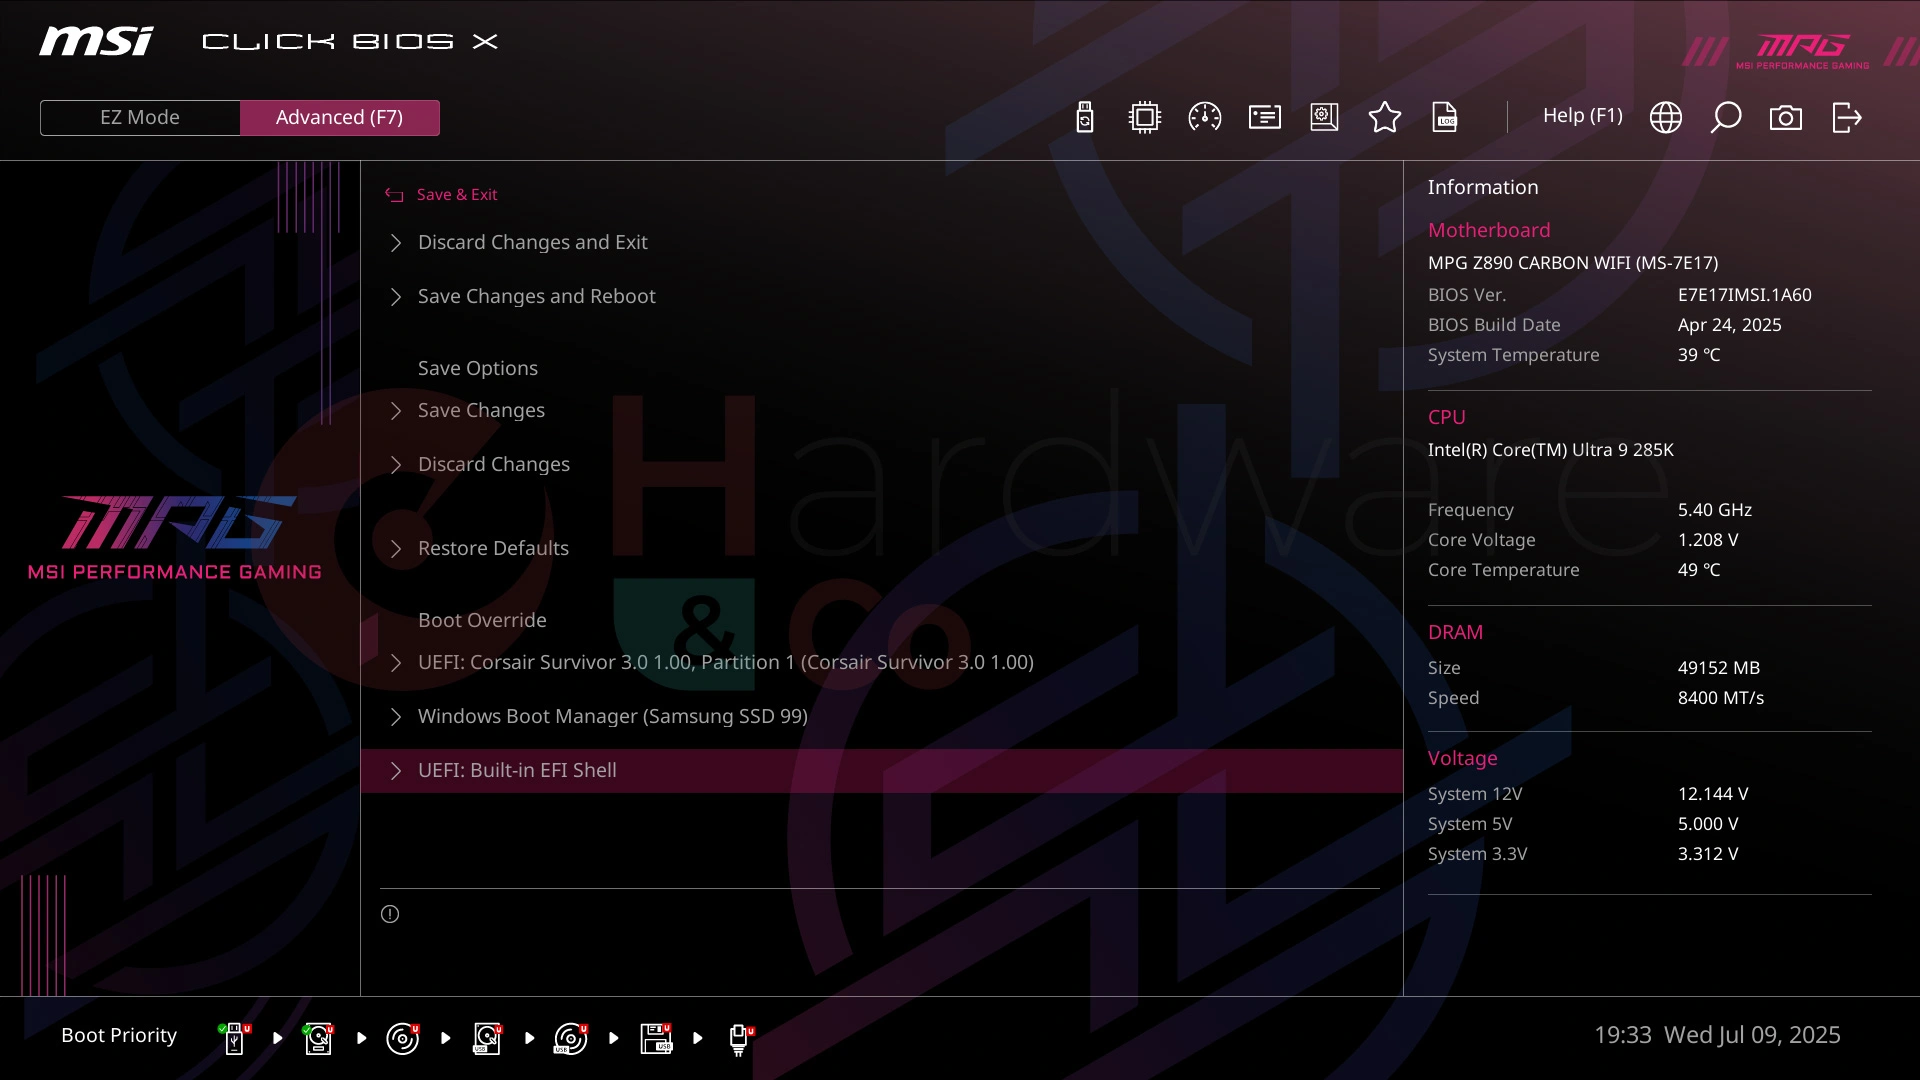Click the BIOS Build Date Apr 24, 2025
This screenshot has width=1920, height=1080.
1729,325
